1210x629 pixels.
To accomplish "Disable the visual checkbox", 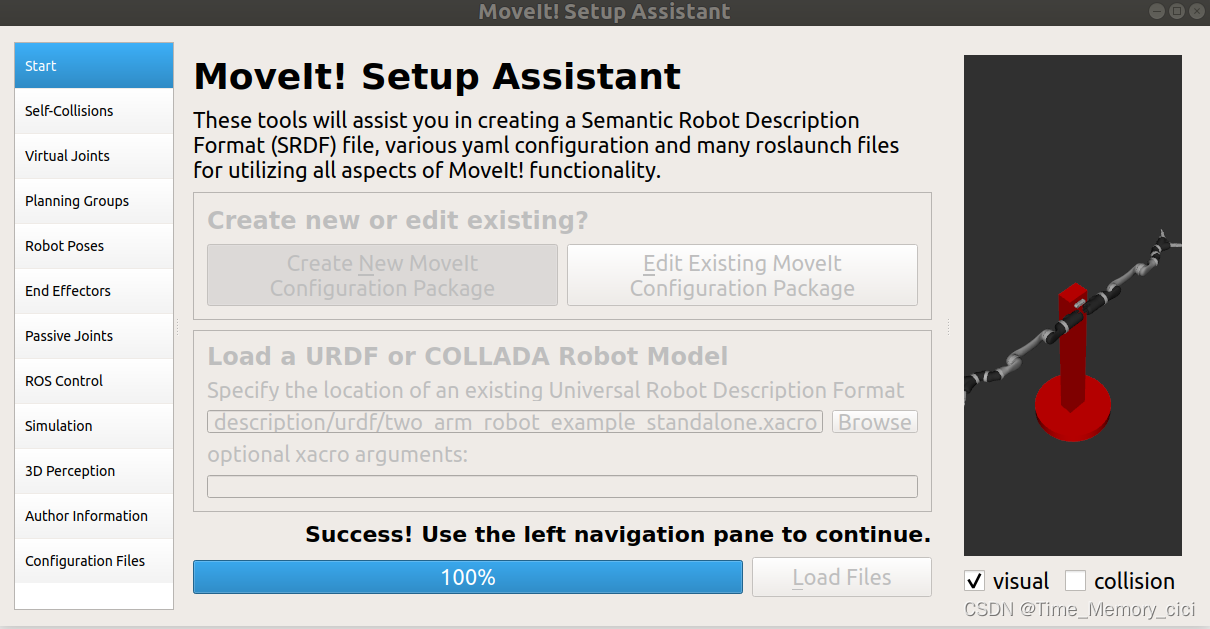I will coord(974,580).
